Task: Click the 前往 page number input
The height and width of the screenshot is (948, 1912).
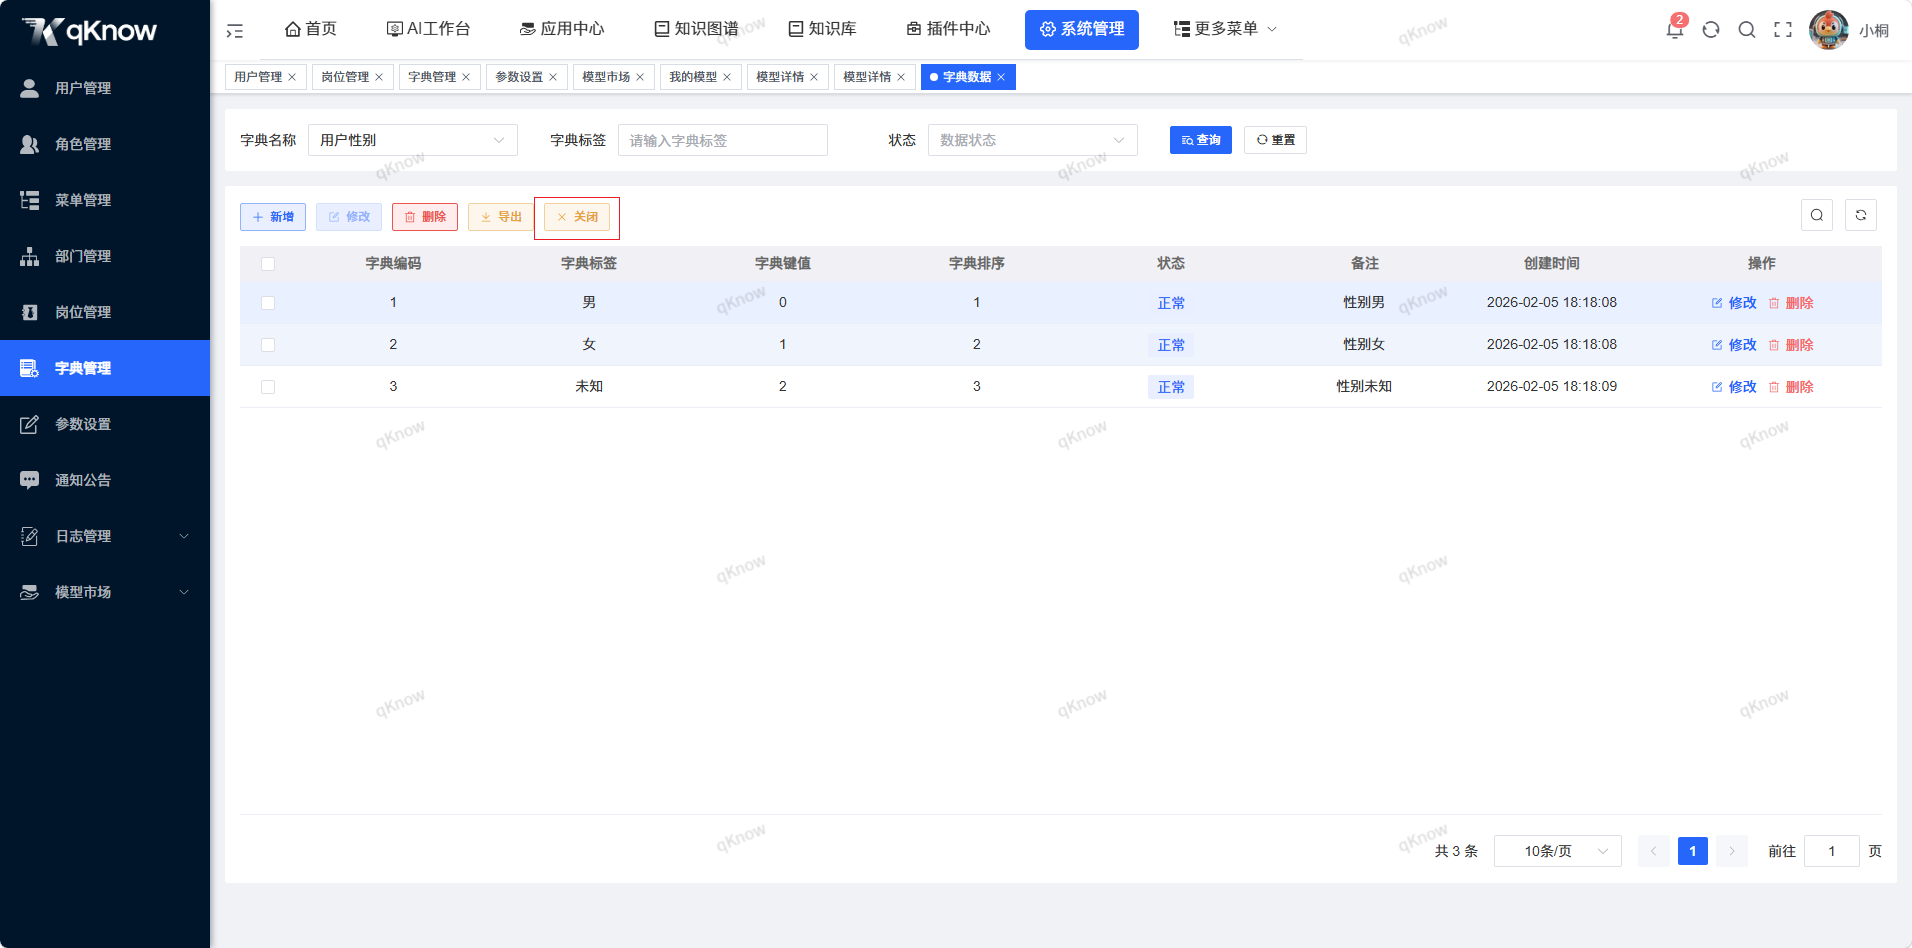Action: tap(1832, 851)
